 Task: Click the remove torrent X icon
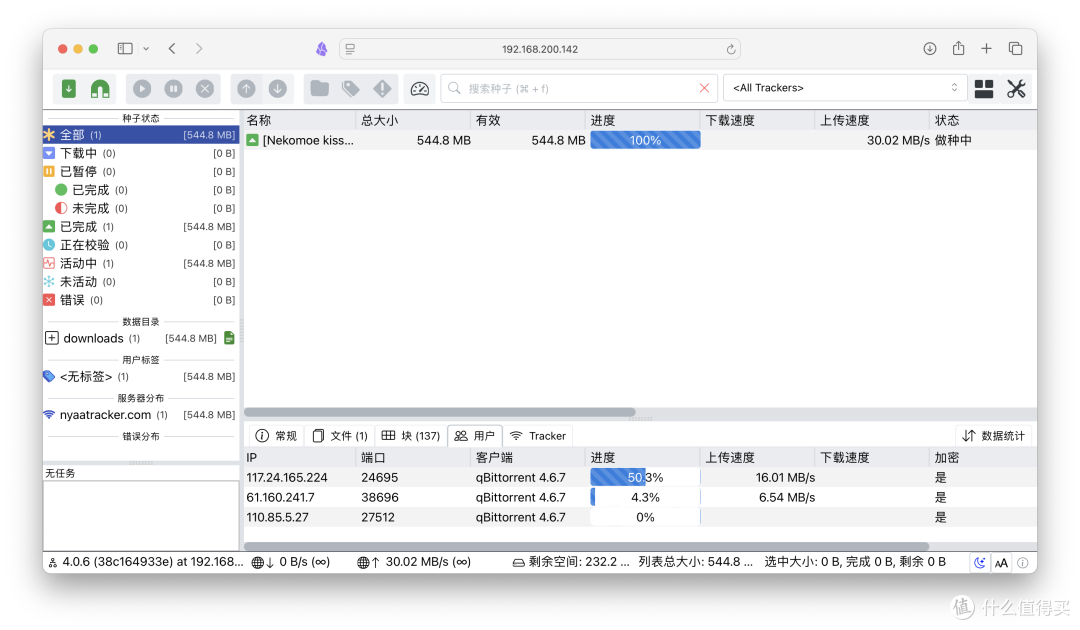205,89
